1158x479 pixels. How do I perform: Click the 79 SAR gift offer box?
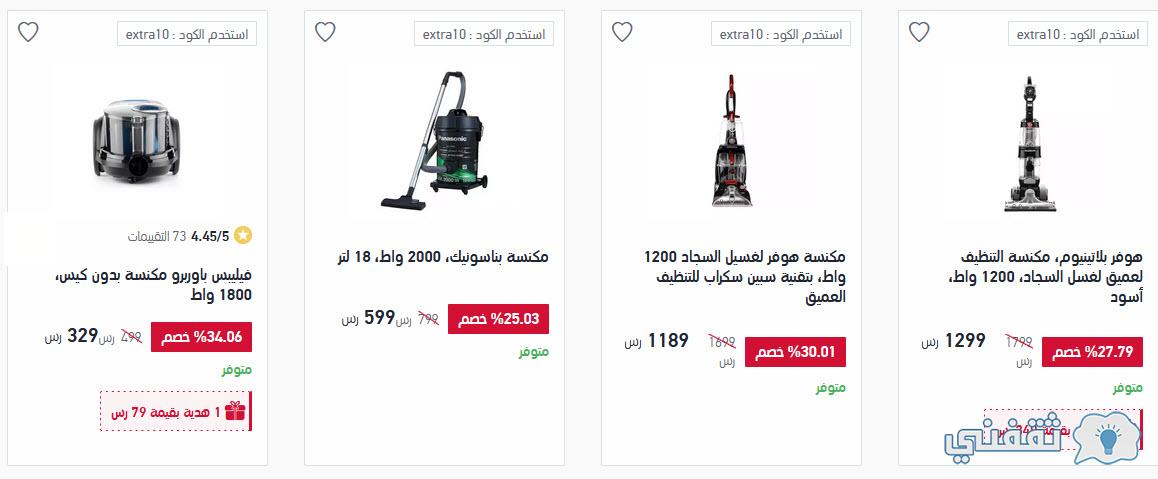click(176, 411)
